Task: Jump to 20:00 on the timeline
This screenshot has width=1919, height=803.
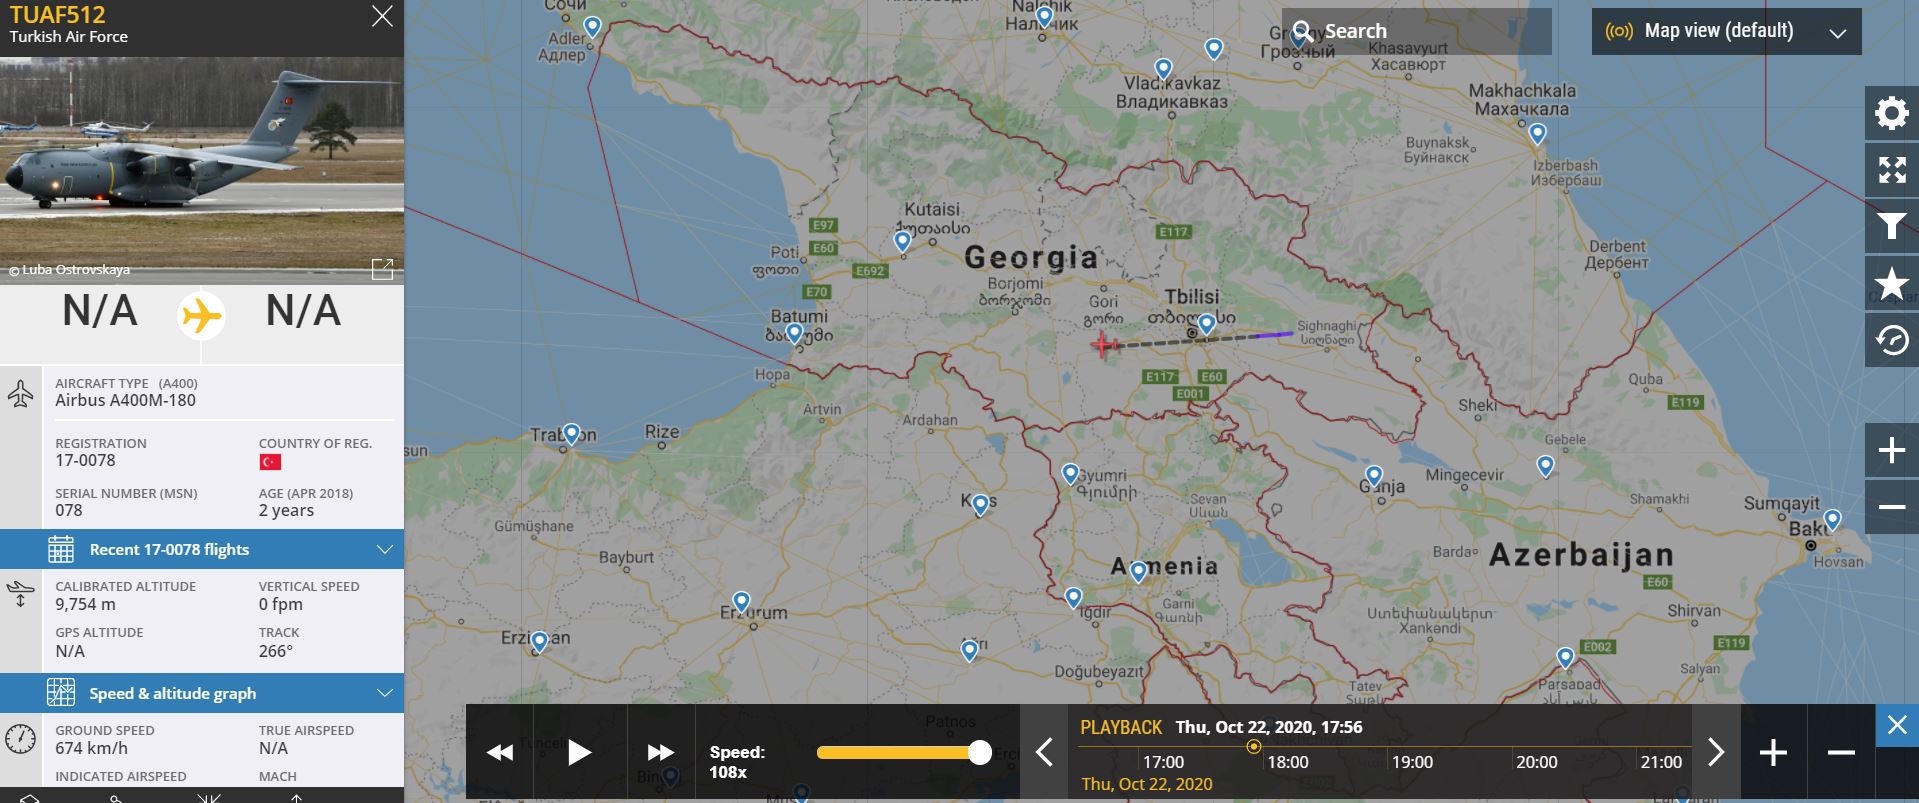Action: [x=1536, y=762]
